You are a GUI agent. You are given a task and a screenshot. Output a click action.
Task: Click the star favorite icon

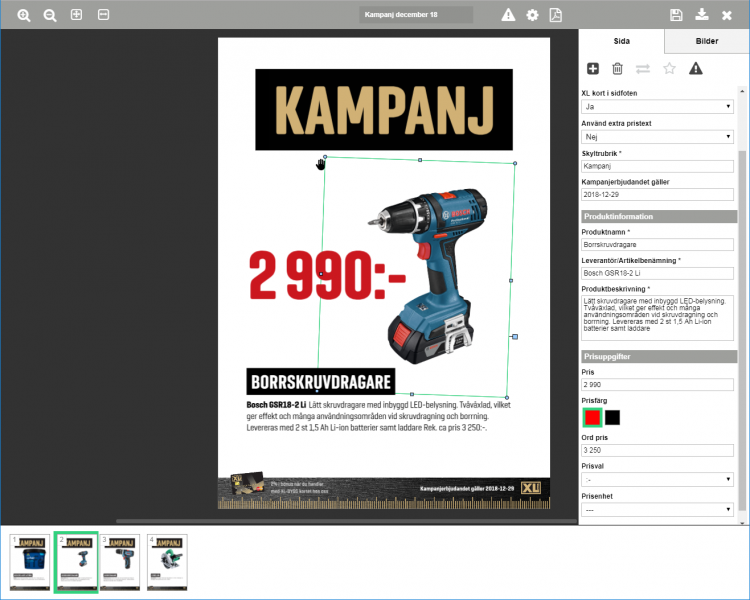point(669,69)
